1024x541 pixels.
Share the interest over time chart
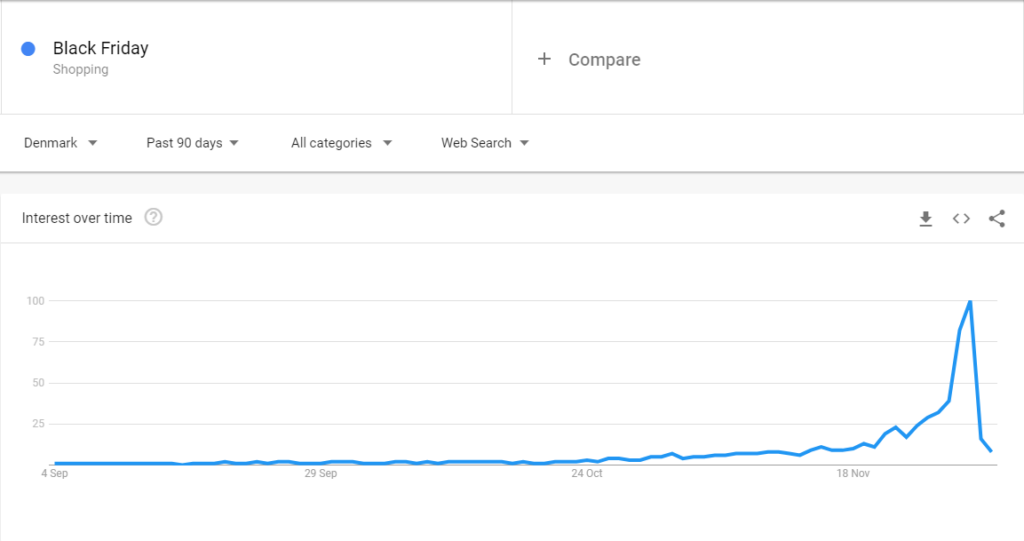pos(997,218)
